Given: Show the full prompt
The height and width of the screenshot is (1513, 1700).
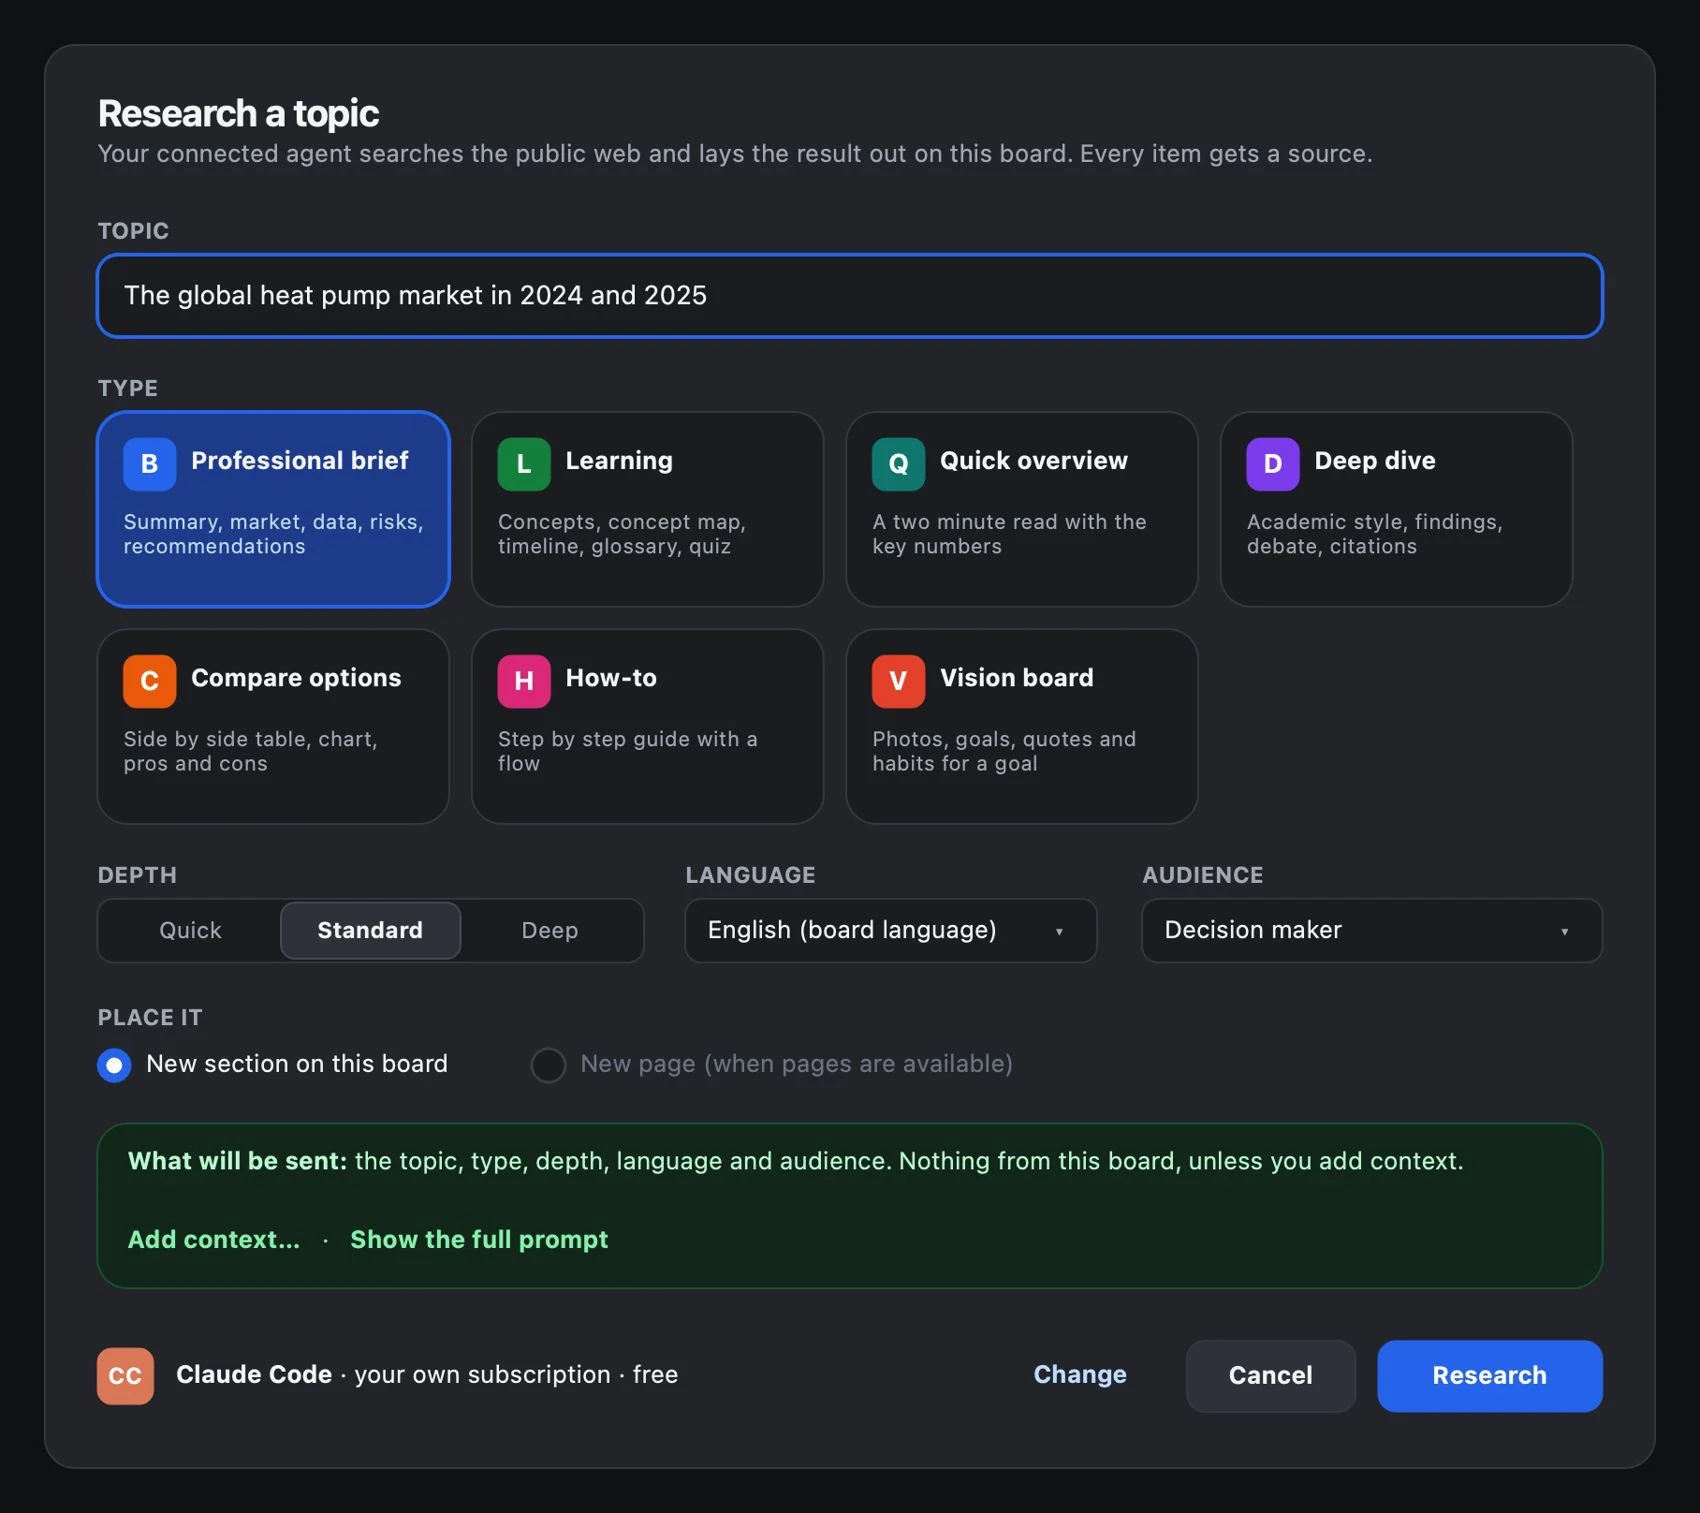Looking at the screenshot, I should (x=479, y=1239).
